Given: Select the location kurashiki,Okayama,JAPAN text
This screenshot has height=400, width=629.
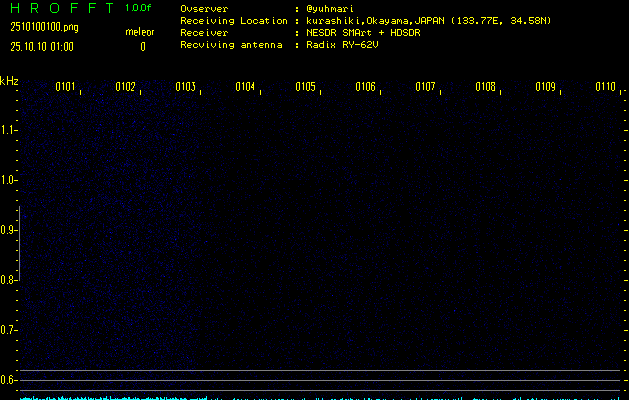Looking at the screenshot, I should coord(375,21).
